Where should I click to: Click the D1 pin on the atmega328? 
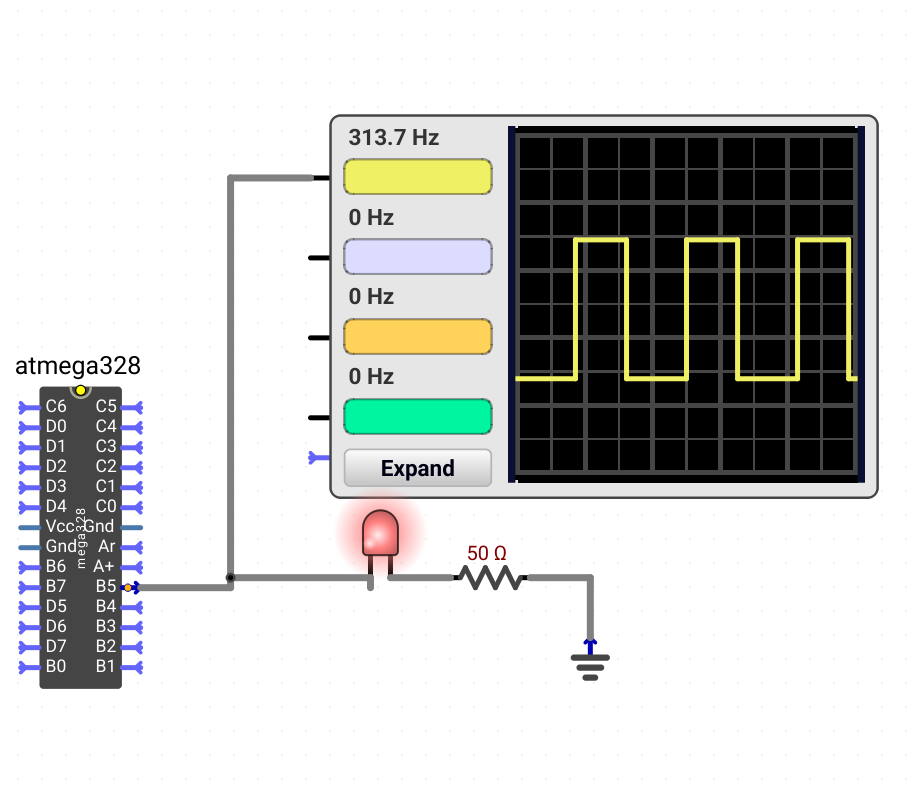coord(29,448)
